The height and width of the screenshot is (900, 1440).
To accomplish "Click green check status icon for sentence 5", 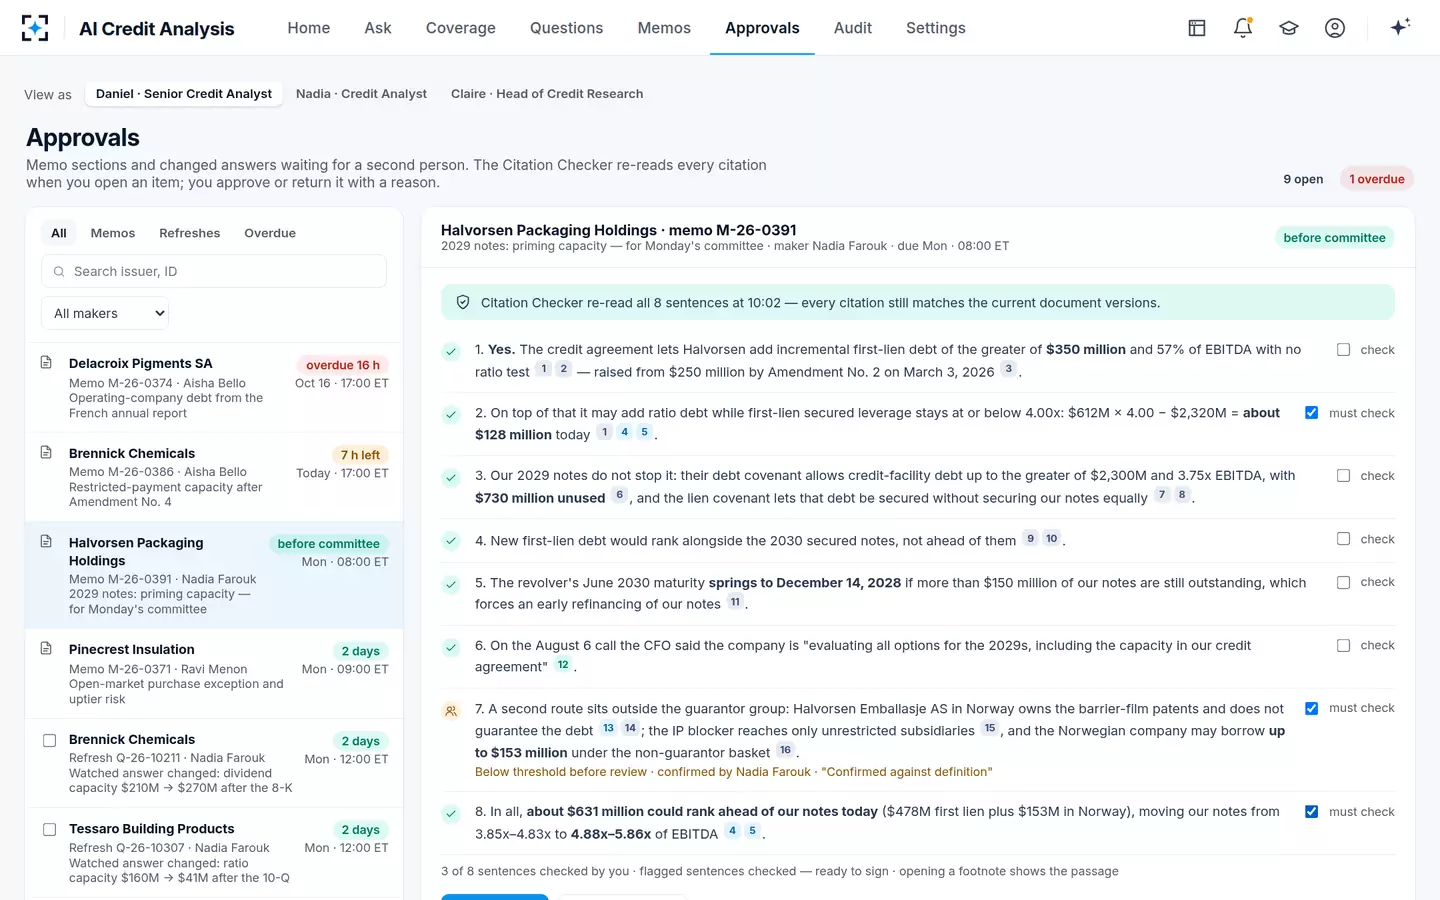I will click(x=451, y=583).
